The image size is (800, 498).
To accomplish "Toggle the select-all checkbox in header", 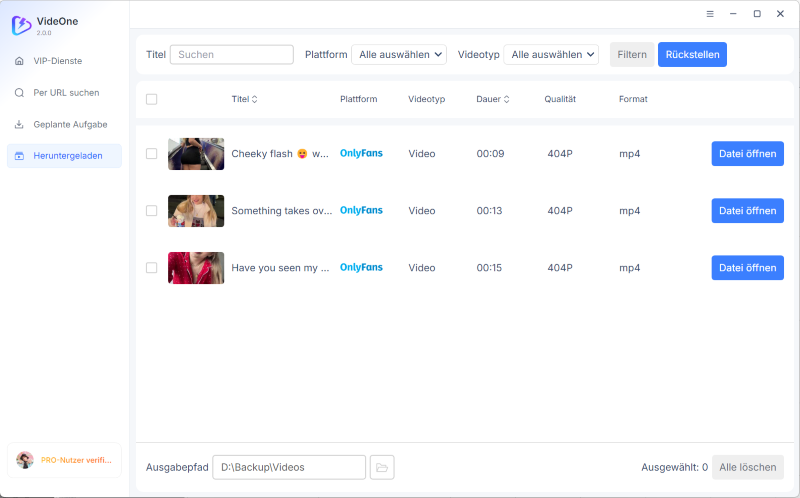I will [152, 99].
